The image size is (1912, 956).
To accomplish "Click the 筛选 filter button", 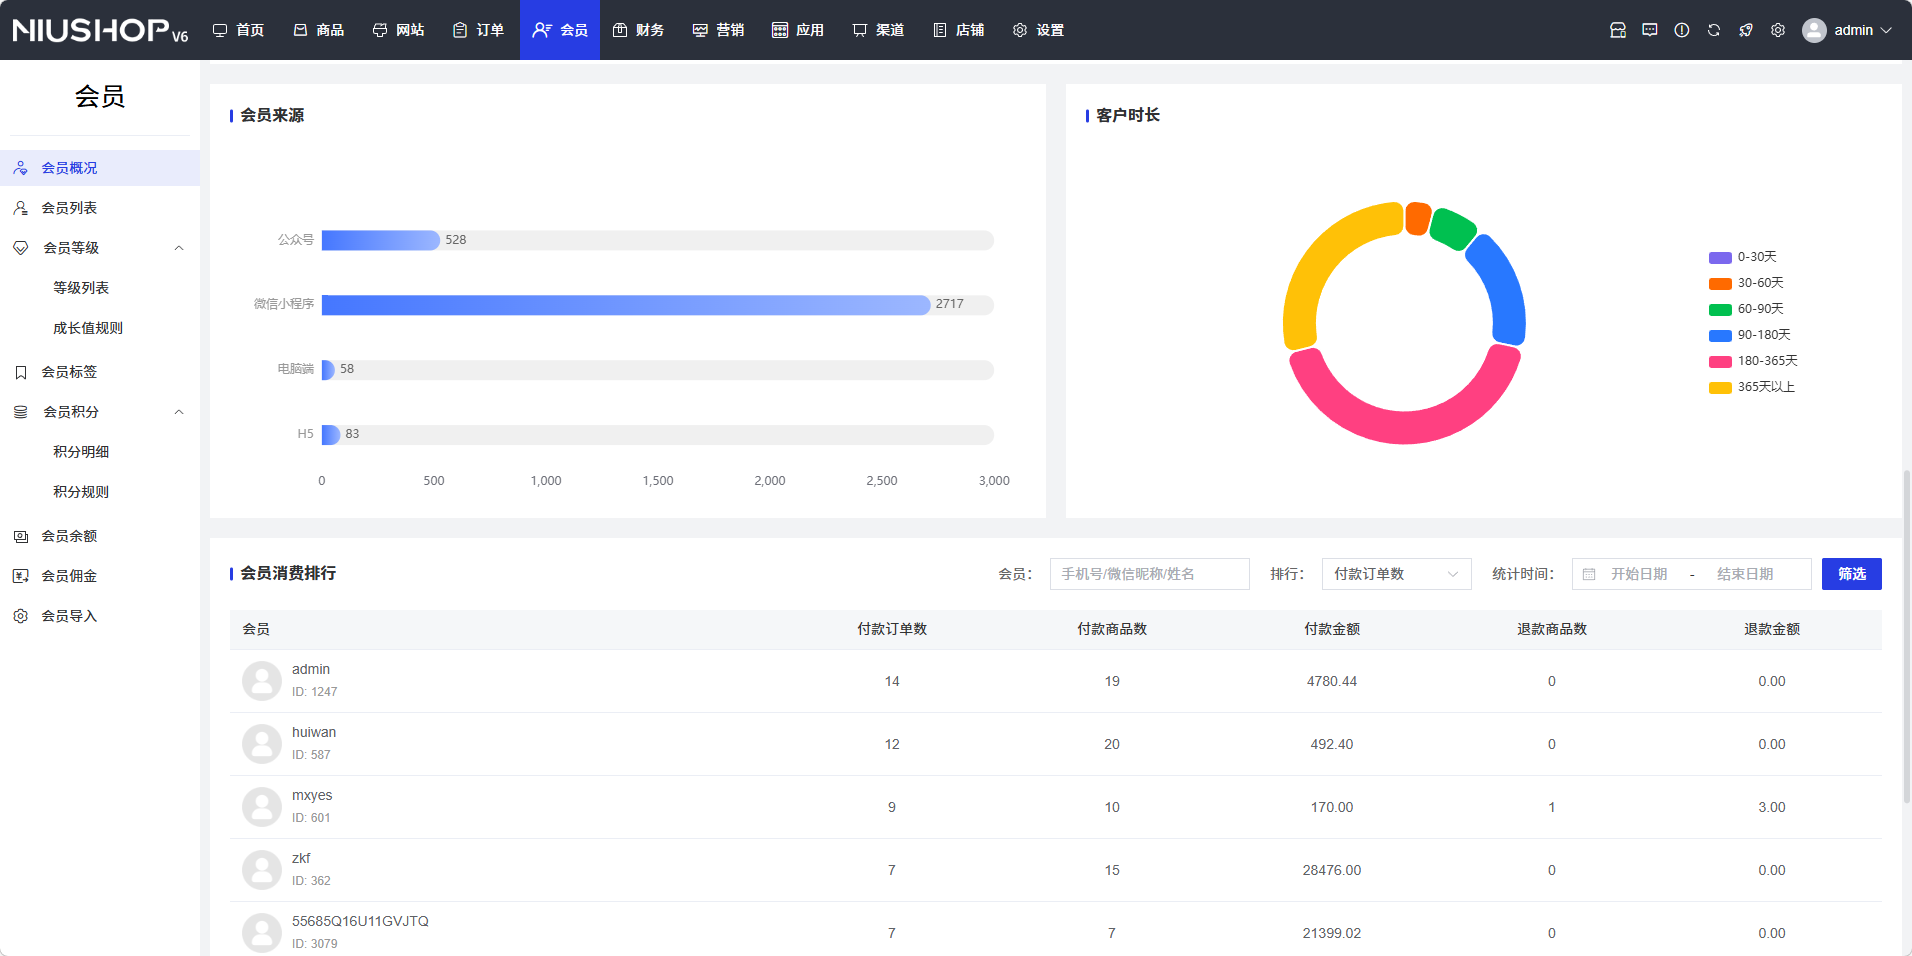I will click(1851, 574).
